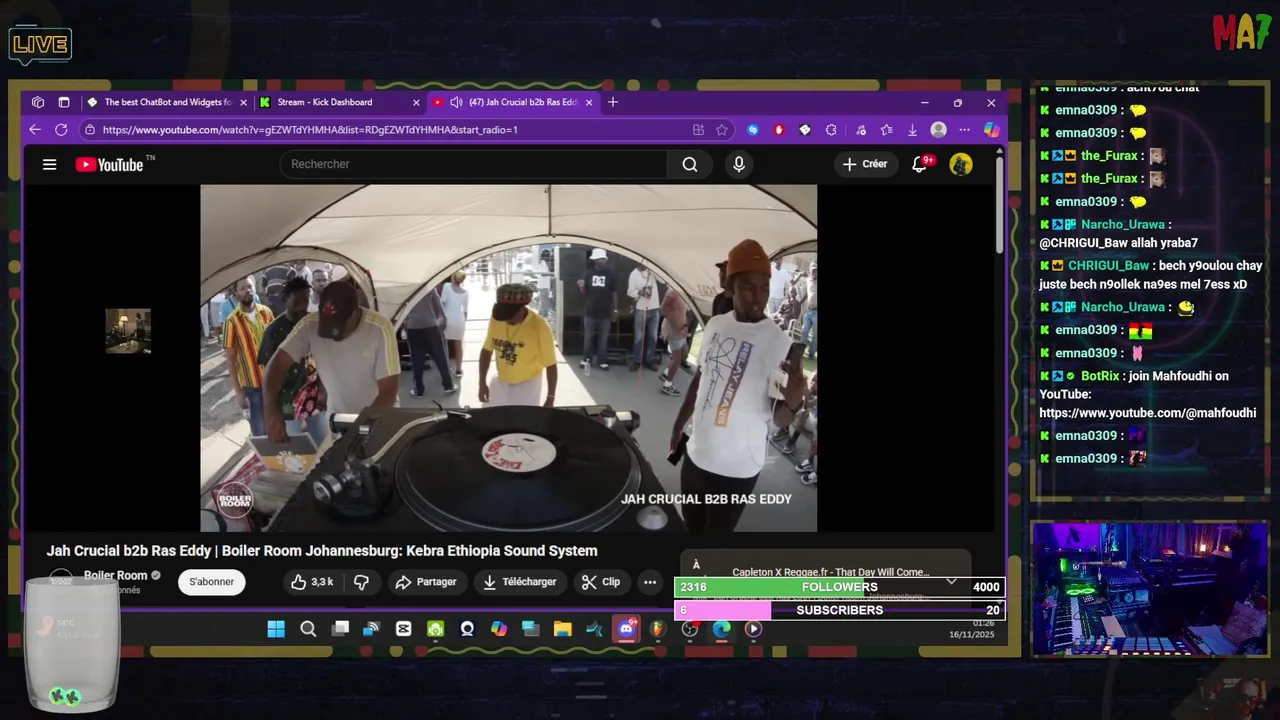Open the browser profile avatar icon

coord(938,130)
